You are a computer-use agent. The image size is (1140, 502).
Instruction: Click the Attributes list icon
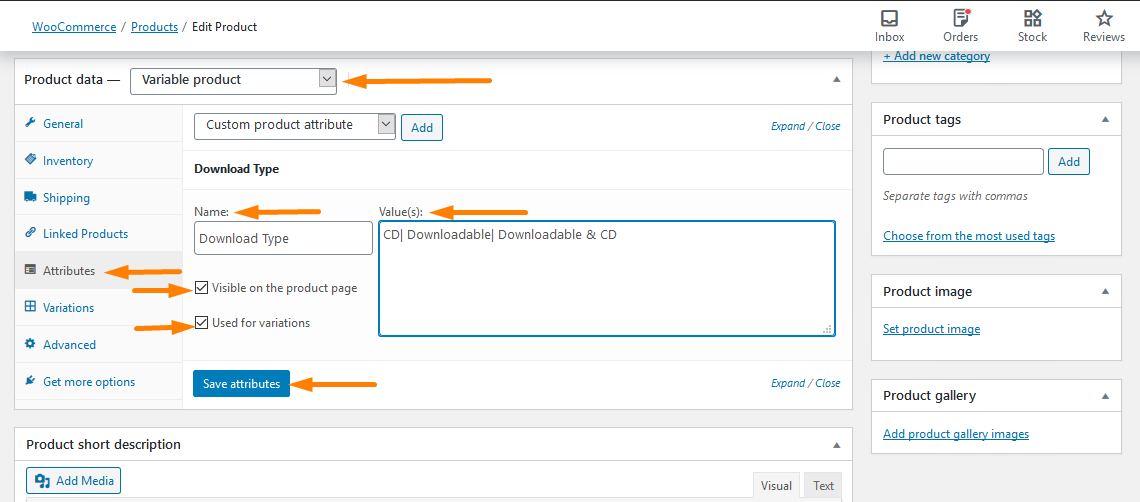31,270
